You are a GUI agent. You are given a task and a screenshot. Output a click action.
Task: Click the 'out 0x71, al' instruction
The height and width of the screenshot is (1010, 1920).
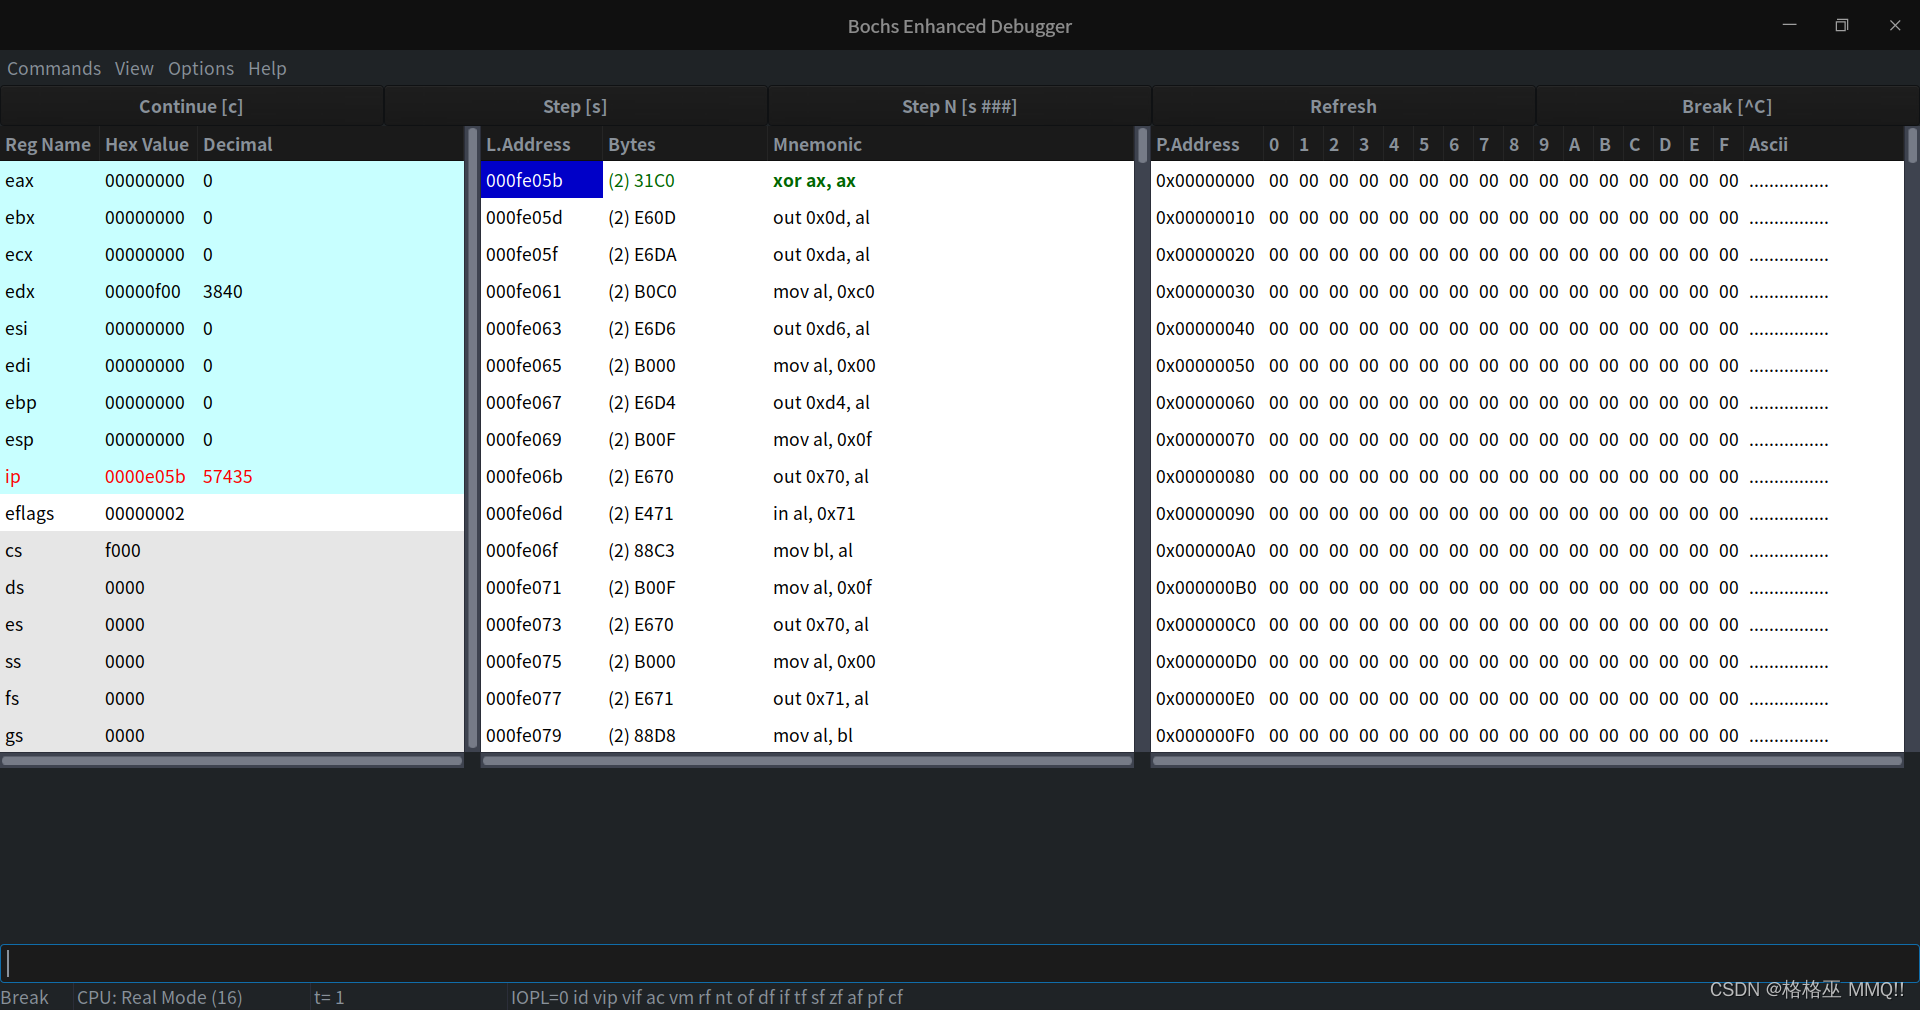pyautogui.click(x=821, y=698)
